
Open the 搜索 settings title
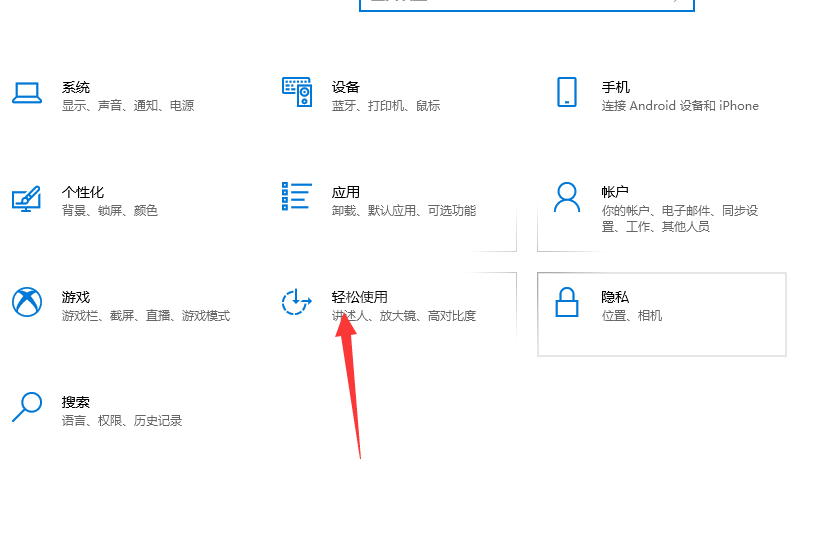[x=76, y=402]
